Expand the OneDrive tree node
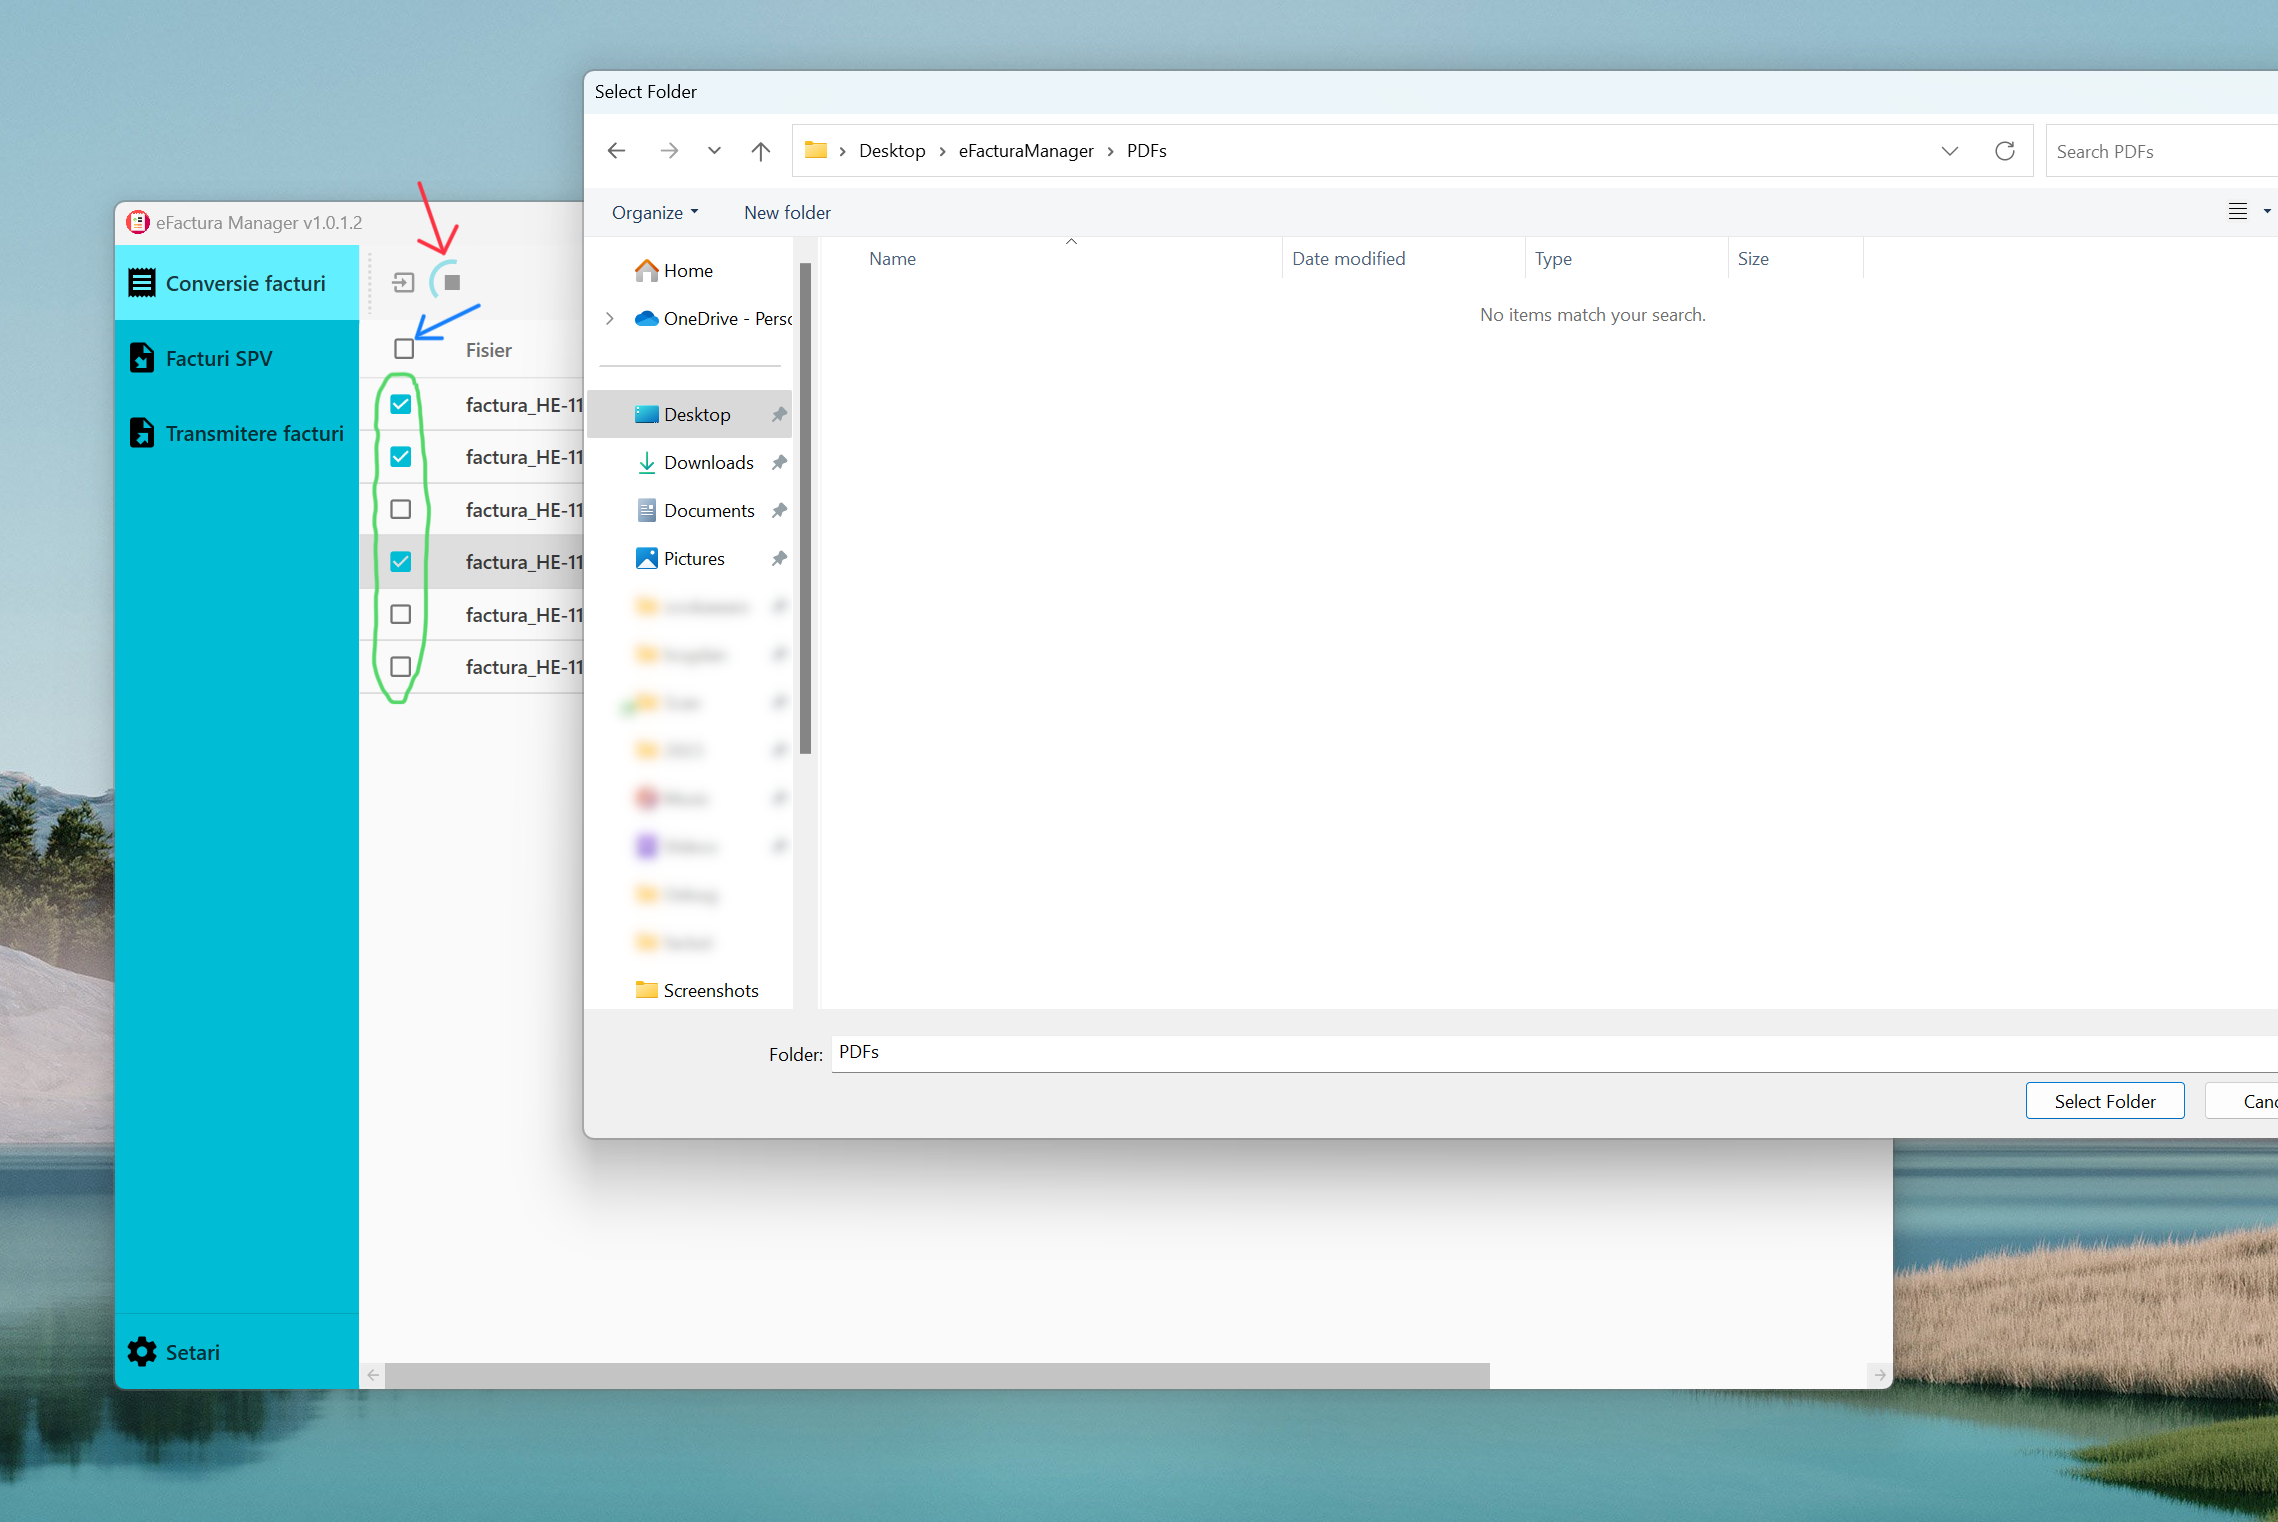 [610, 318]
